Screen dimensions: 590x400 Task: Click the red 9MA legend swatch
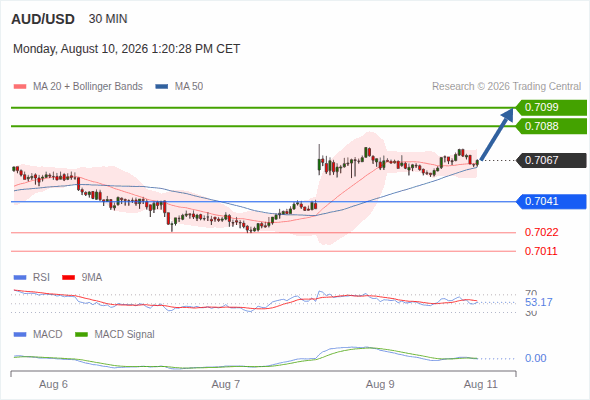[68, 278]
